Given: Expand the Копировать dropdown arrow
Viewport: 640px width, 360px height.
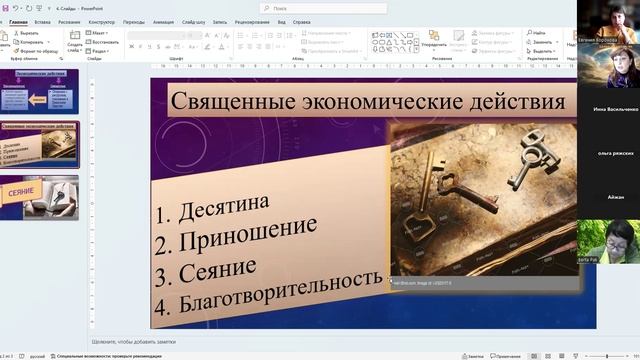Looking at the screenshot, I should click(x=49, y=42).
